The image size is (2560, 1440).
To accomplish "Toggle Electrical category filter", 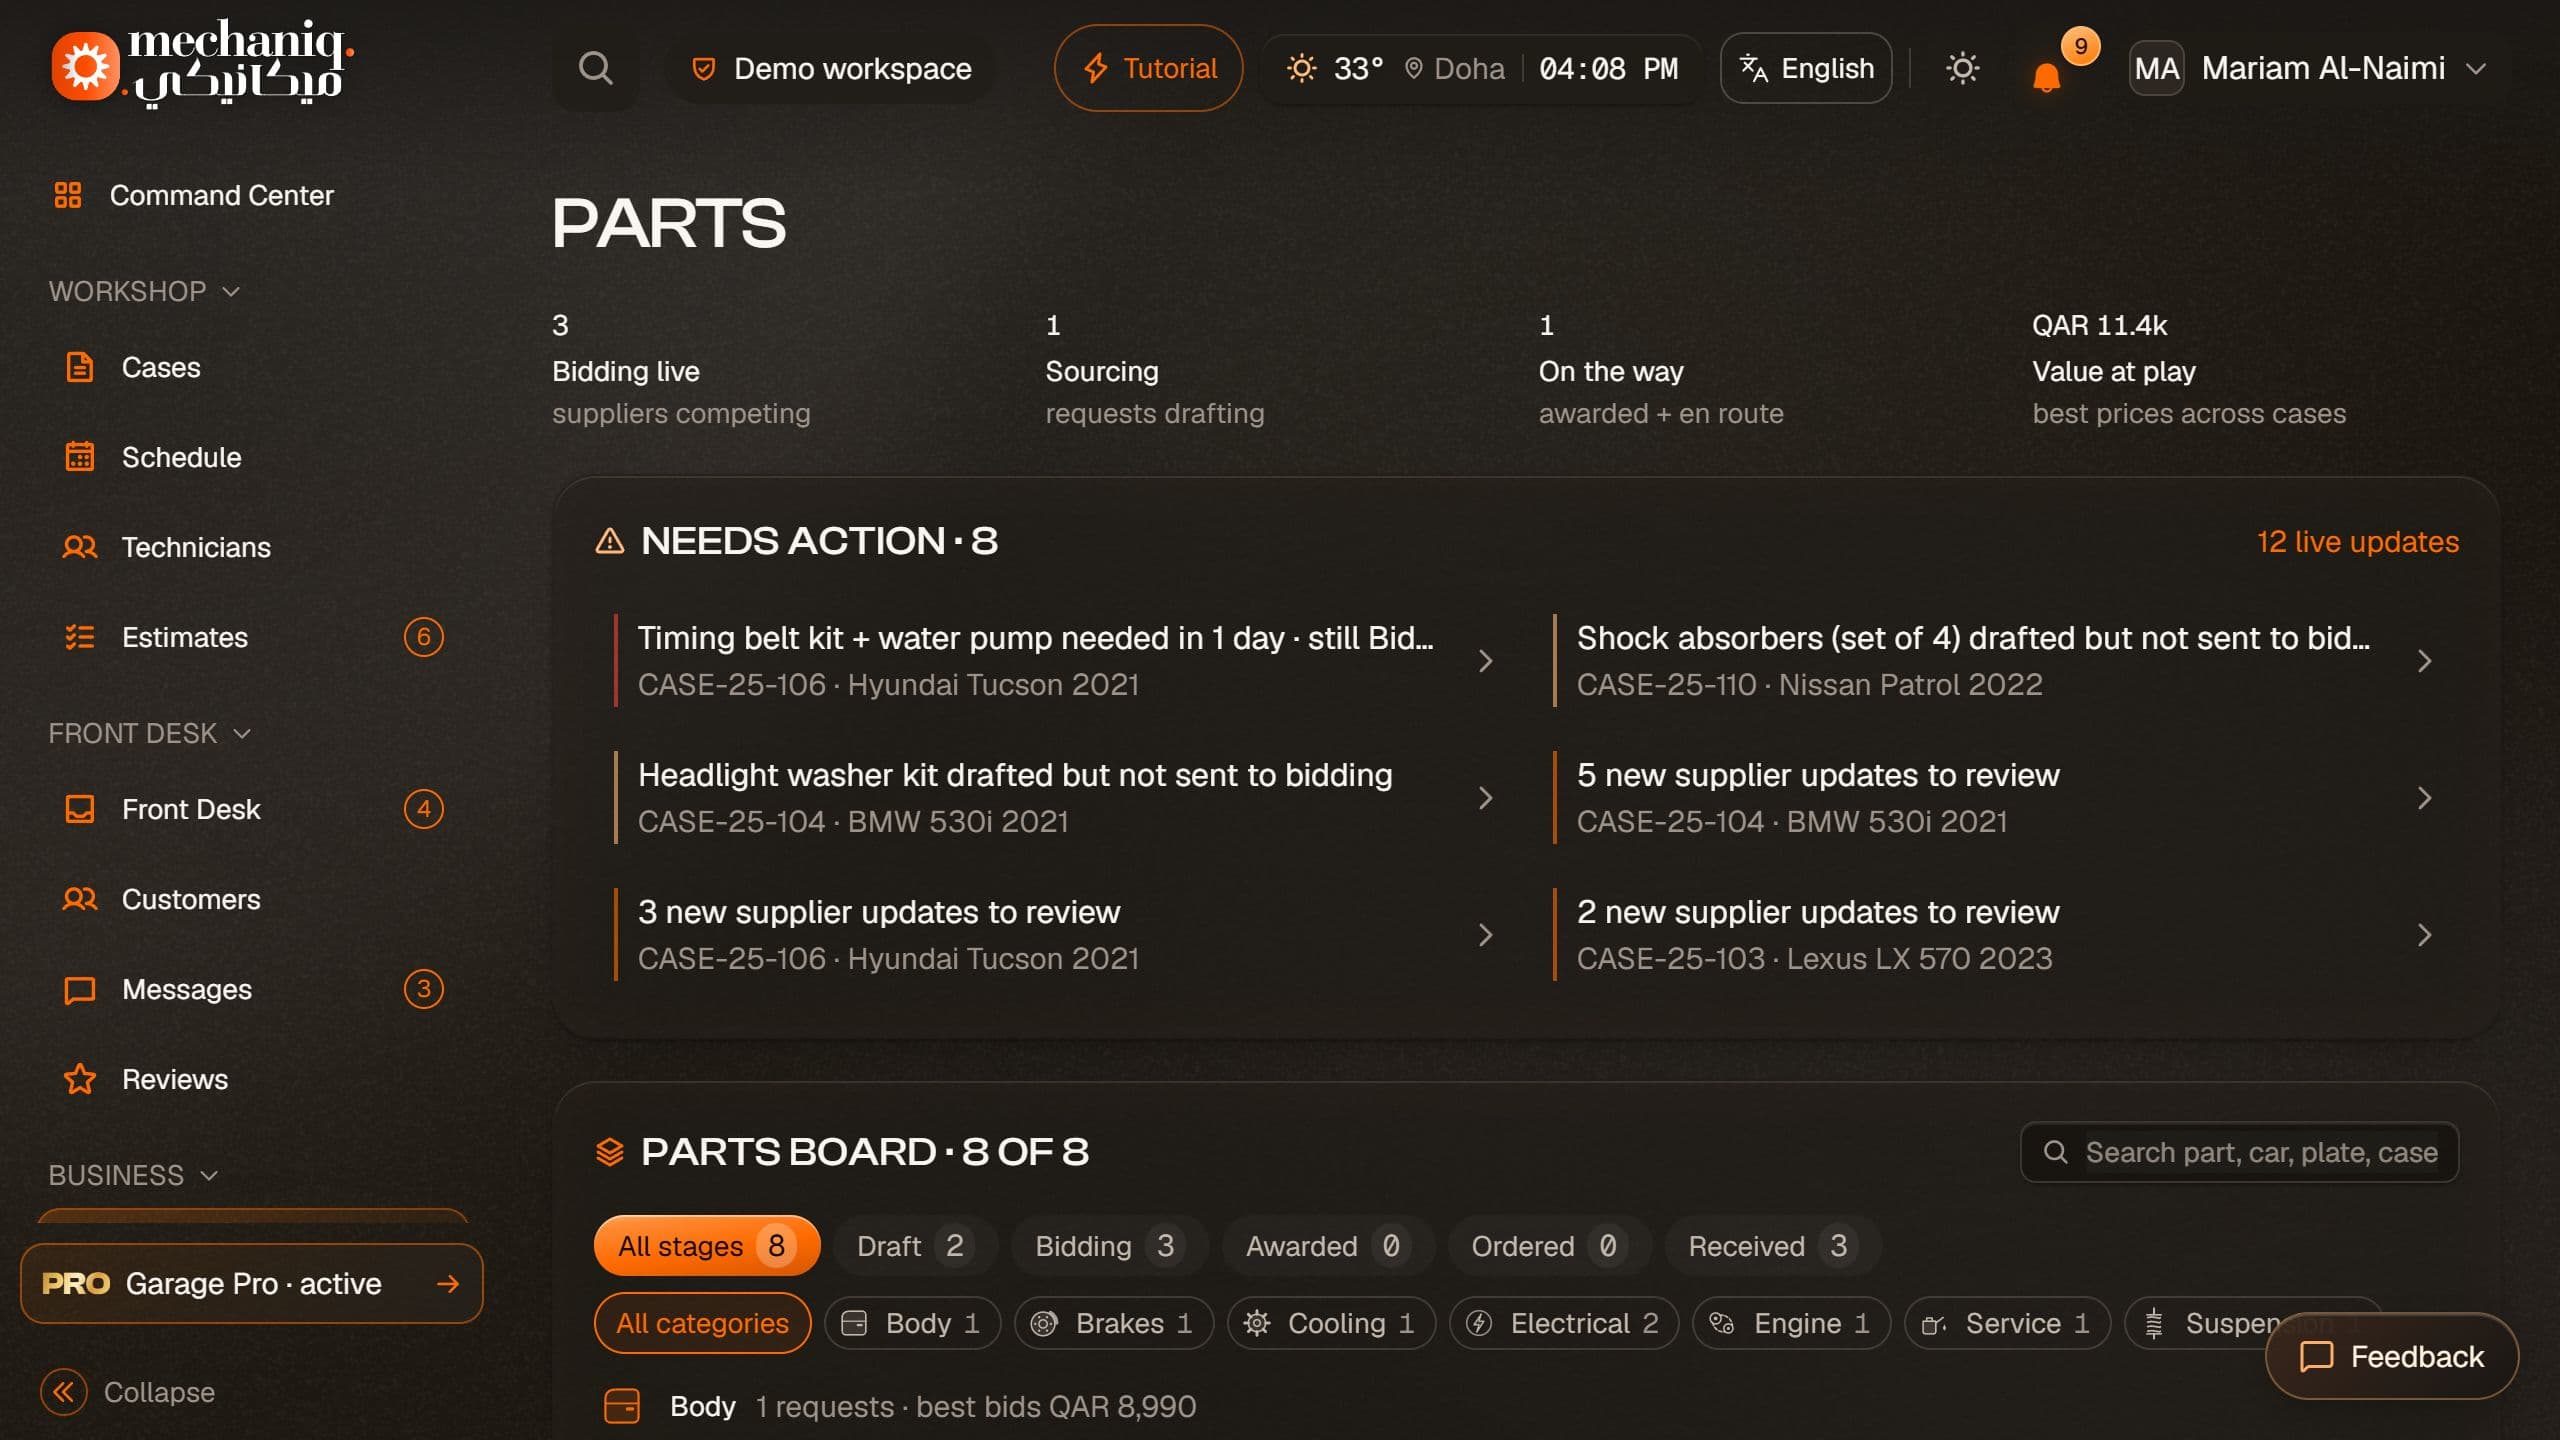I will coord(1564,1323).
